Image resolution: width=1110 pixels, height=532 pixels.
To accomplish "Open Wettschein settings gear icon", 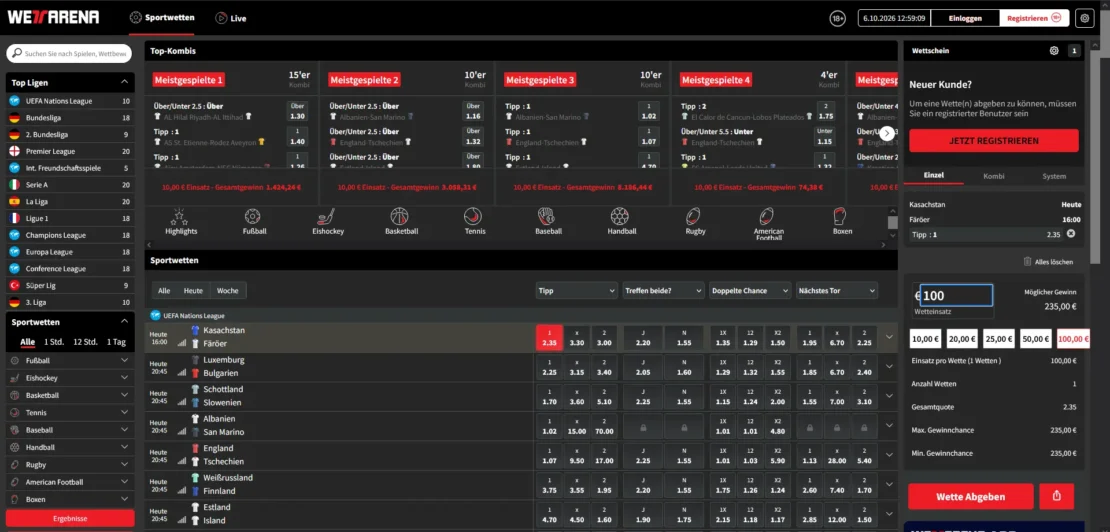I will (x=1054, y=51).
